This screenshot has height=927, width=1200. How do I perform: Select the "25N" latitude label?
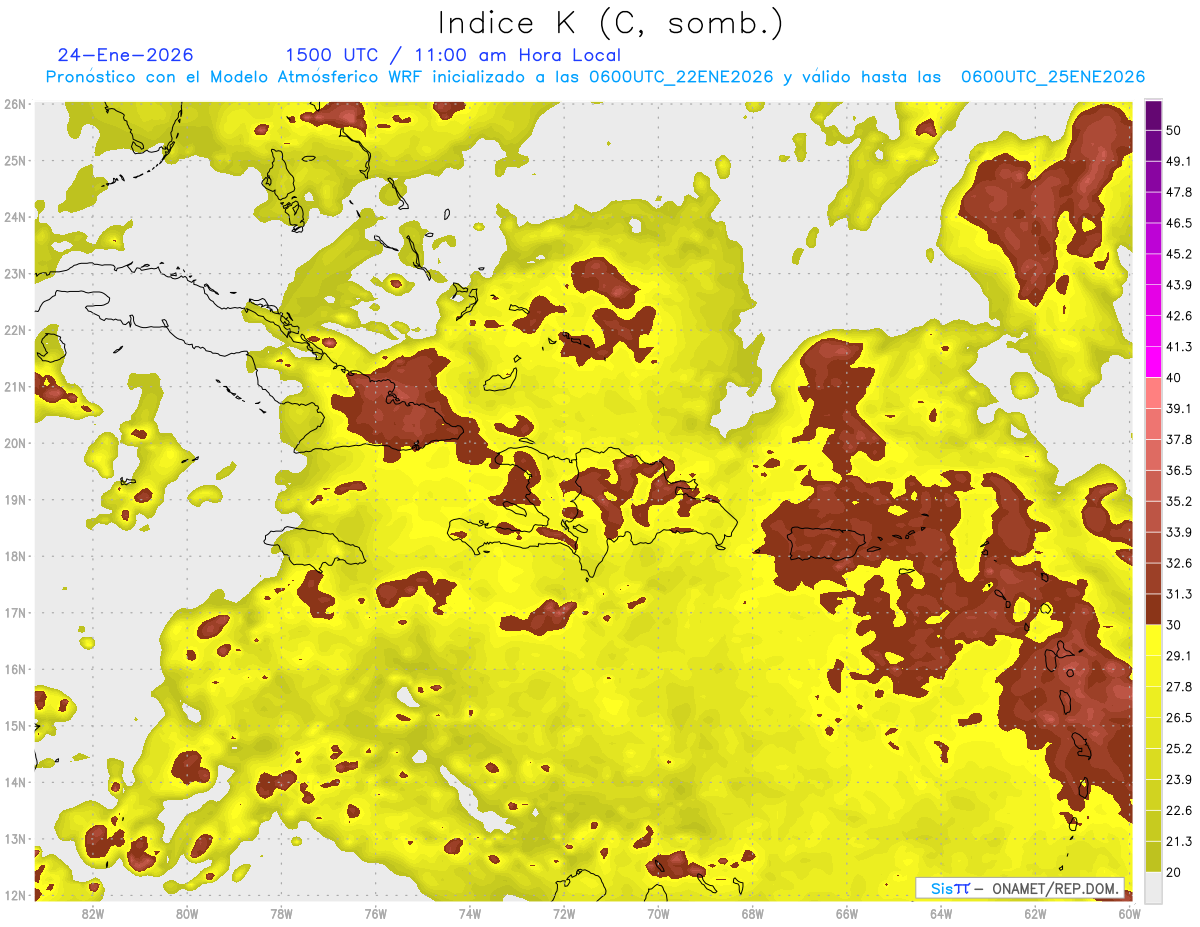(x=14, y=161)
